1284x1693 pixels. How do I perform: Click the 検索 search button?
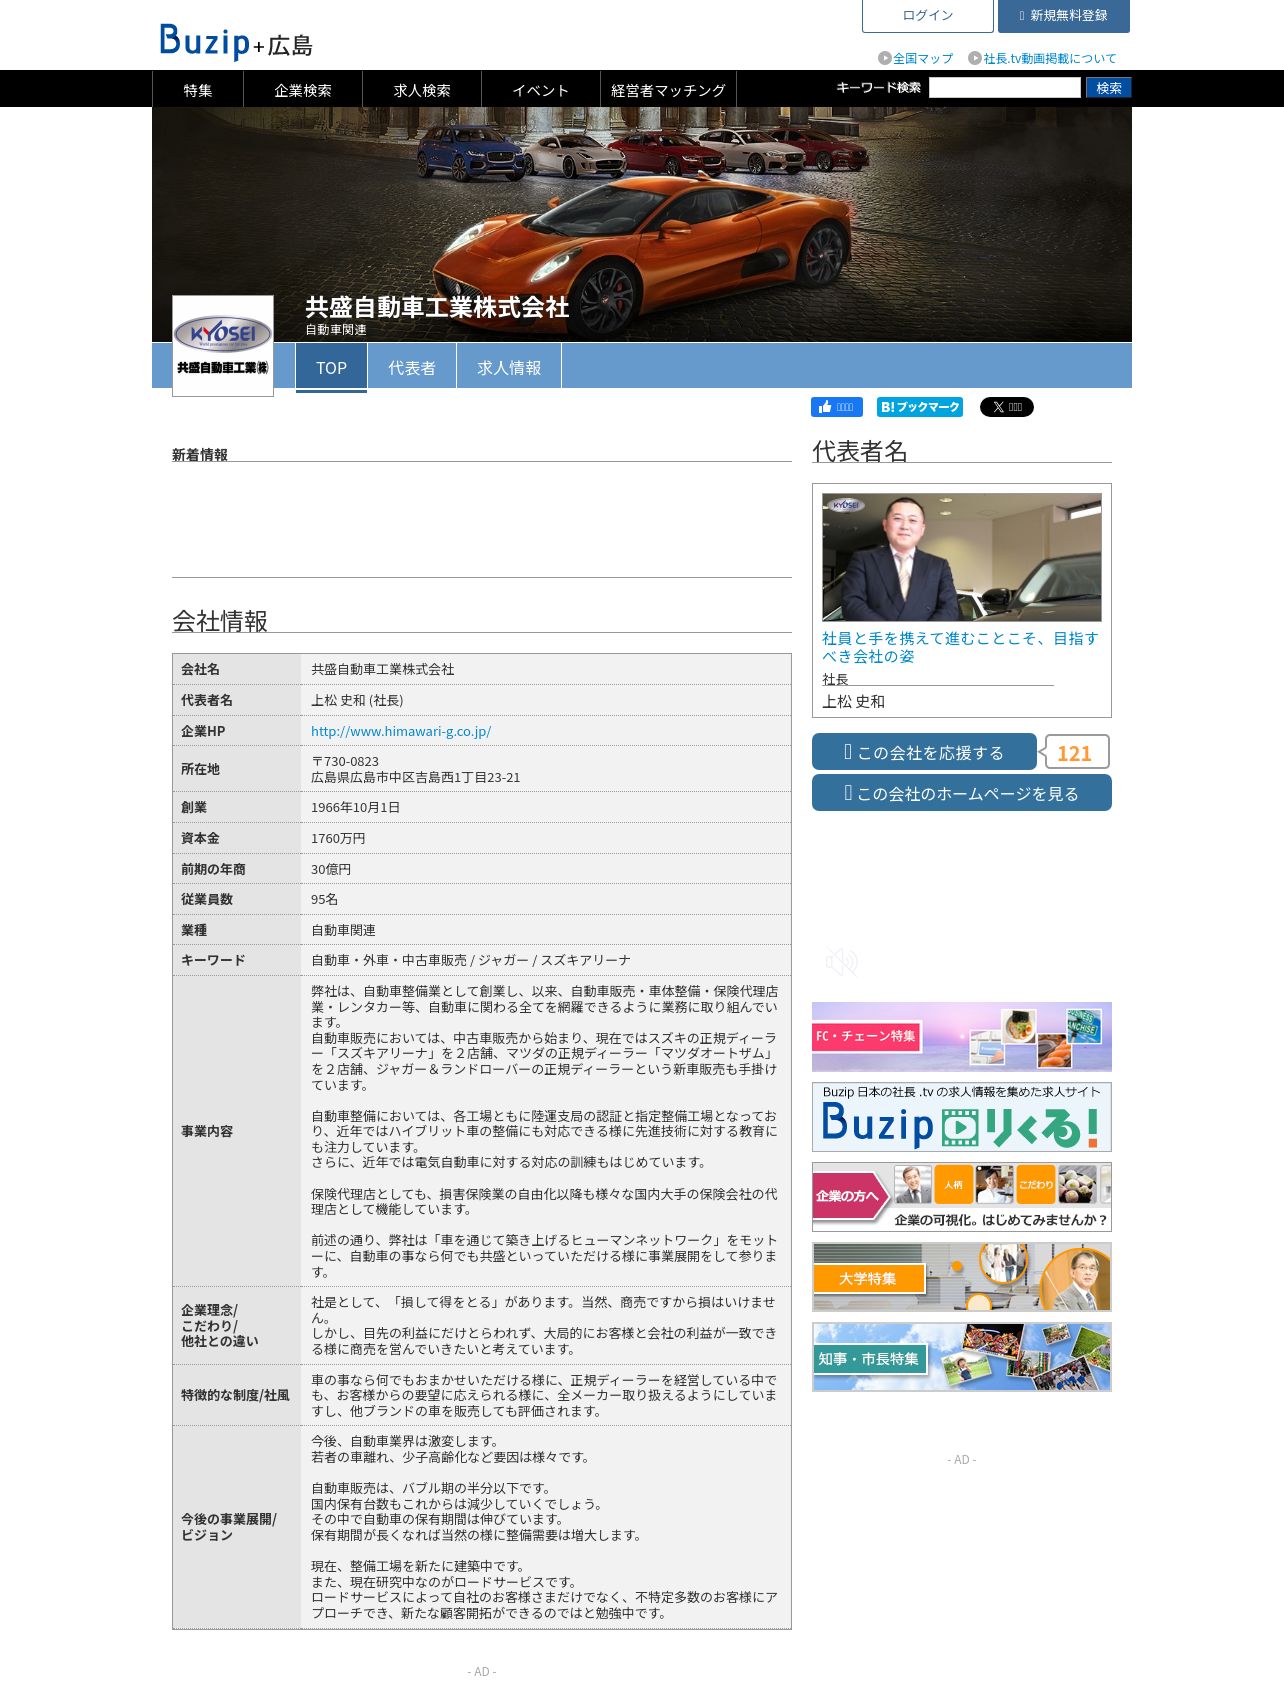click(x=1109, y=88)
